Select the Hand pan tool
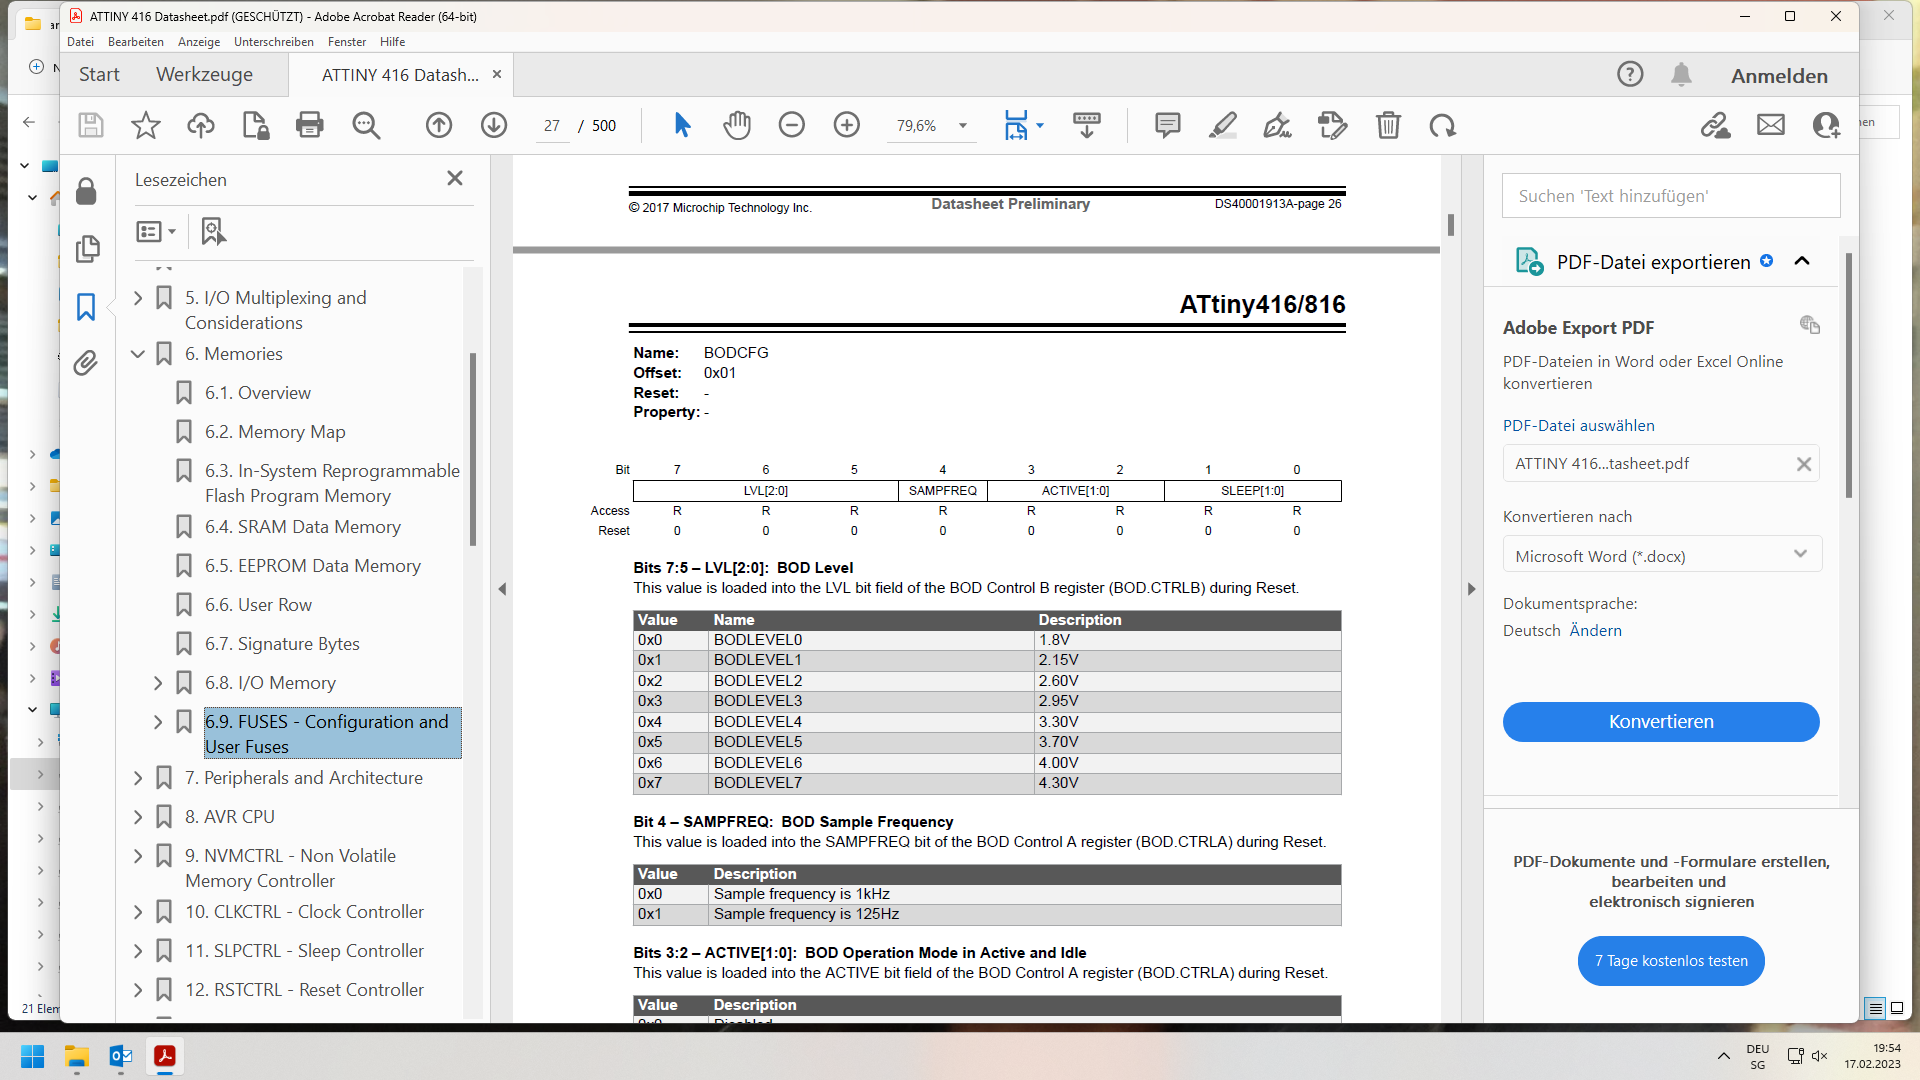The image size is (1920, 1080). [737, 125]
